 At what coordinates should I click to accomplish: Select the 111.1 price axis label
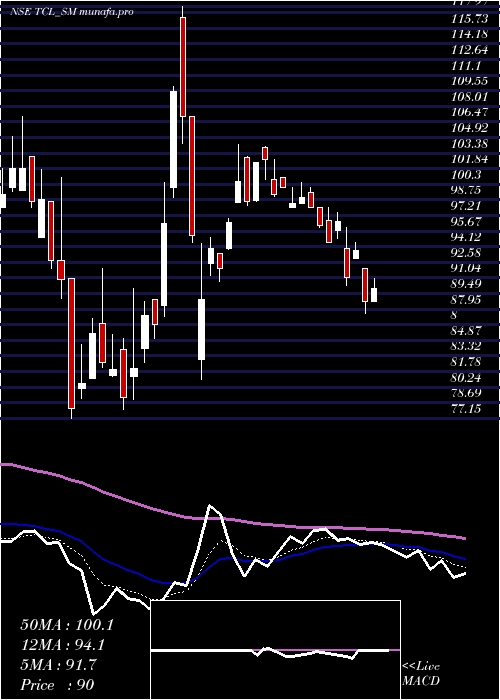click(466, 66)
